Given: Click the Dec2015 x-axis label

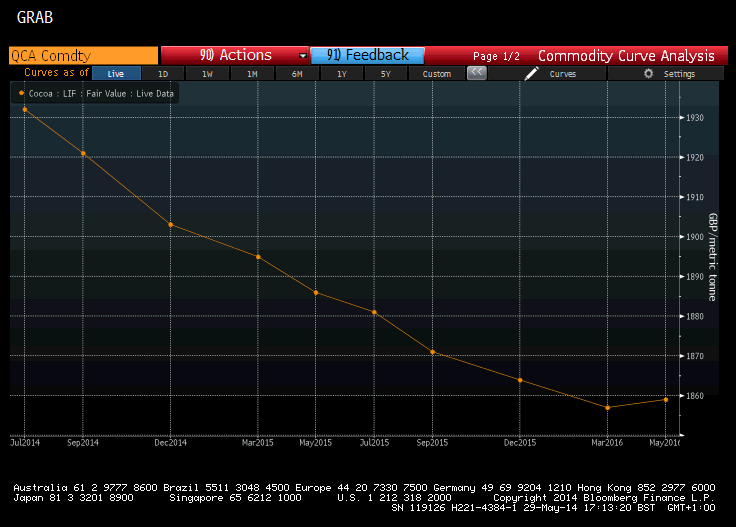Looking at the screenshot, I should [520, 443].
